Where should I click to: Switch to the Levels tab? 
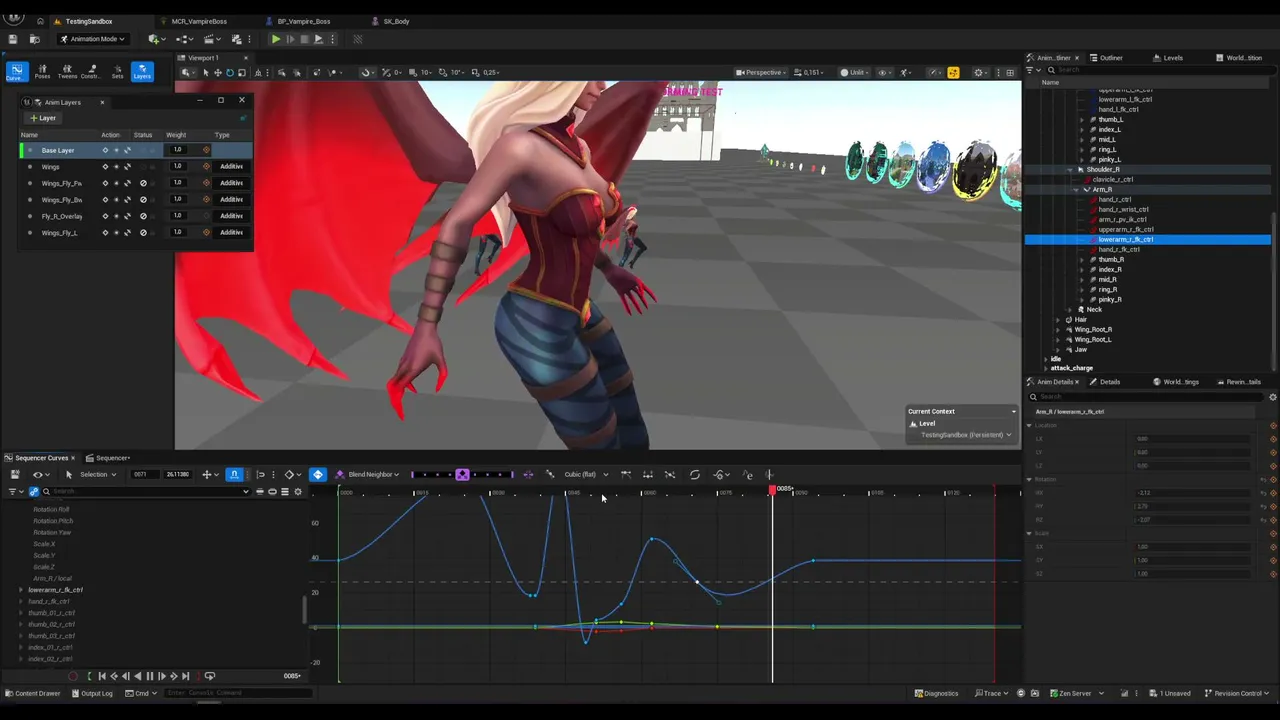click(1167, 58)
